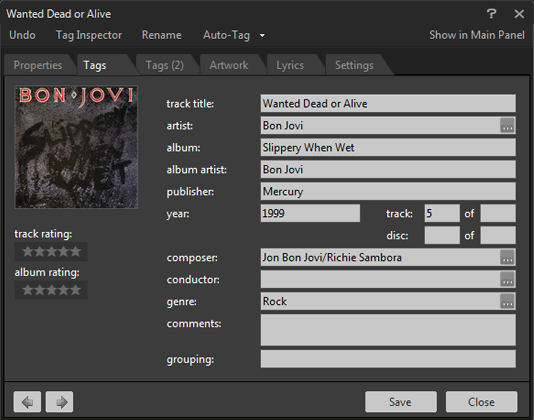The image size is (534, 420).
Task: Switch to the Settings tab
Action: [x=354, y=65]
